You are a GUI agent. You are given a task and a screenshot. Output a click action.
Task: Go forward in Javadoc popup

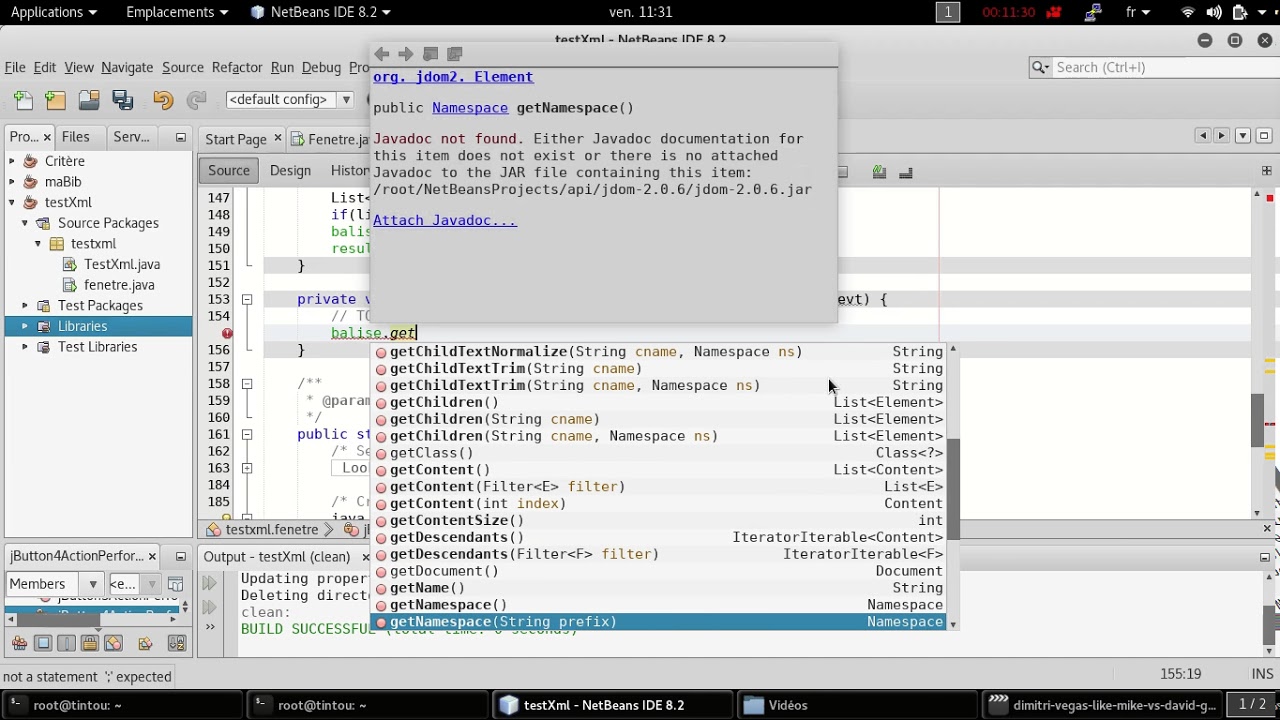click(405, 54)
